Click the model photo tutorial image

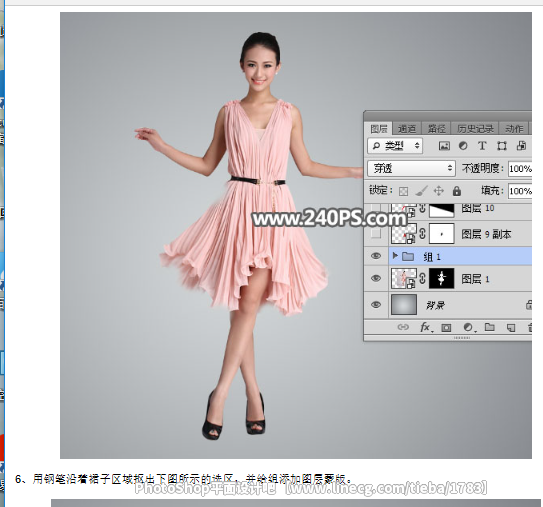pos(296,235)
